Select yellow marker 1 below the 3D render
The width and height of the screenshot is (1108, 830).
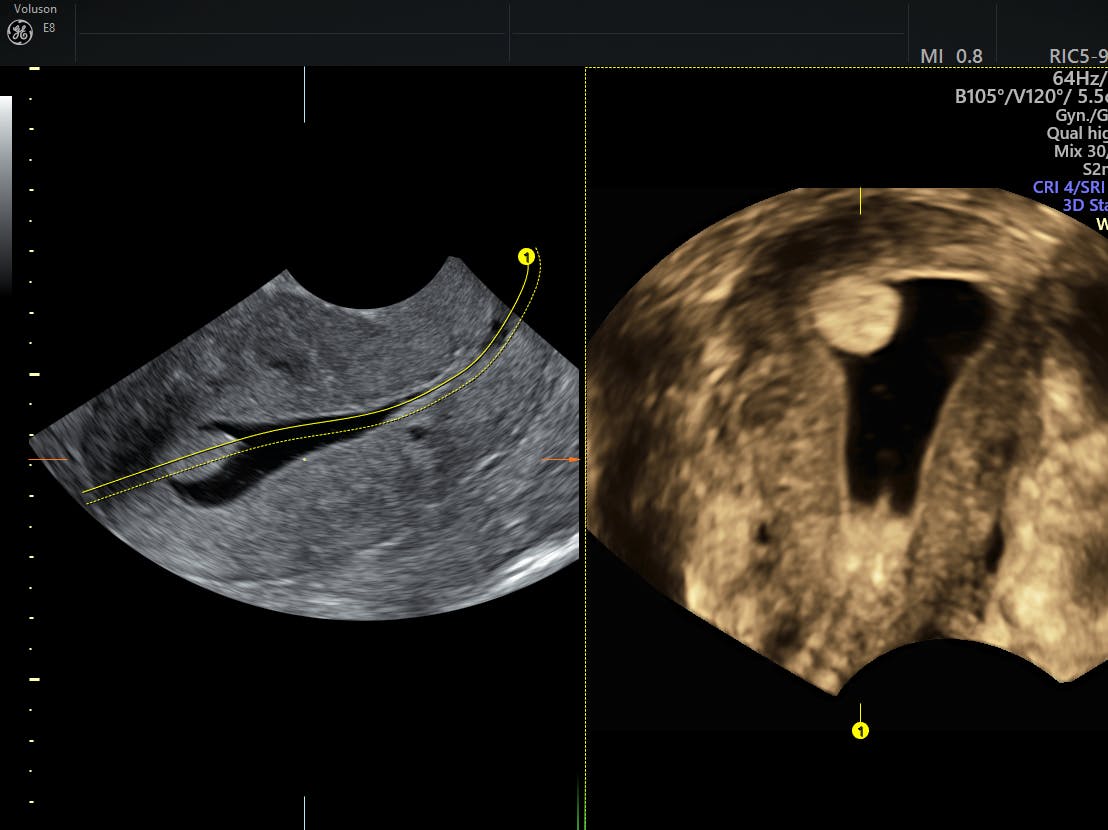(860, 731)
